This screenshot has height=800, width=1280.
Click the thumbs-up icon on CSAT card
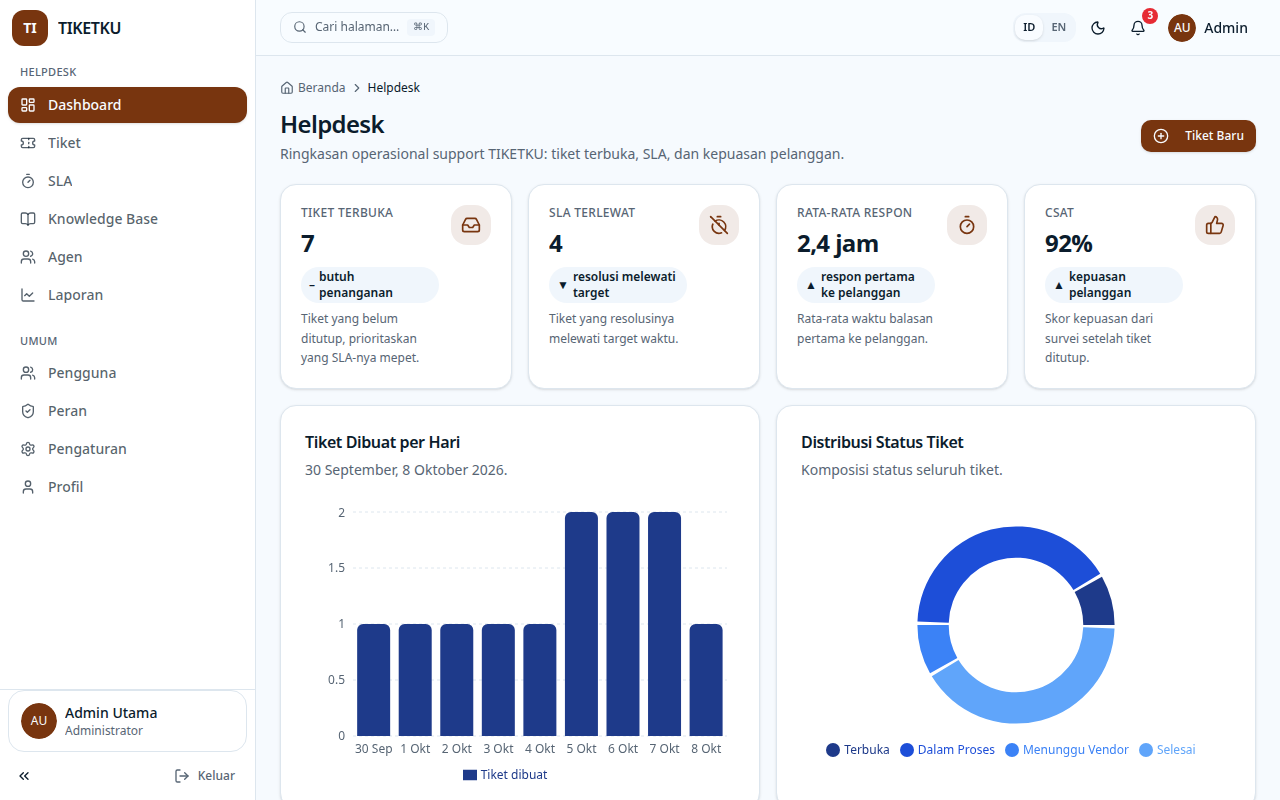coord(1215,225)
